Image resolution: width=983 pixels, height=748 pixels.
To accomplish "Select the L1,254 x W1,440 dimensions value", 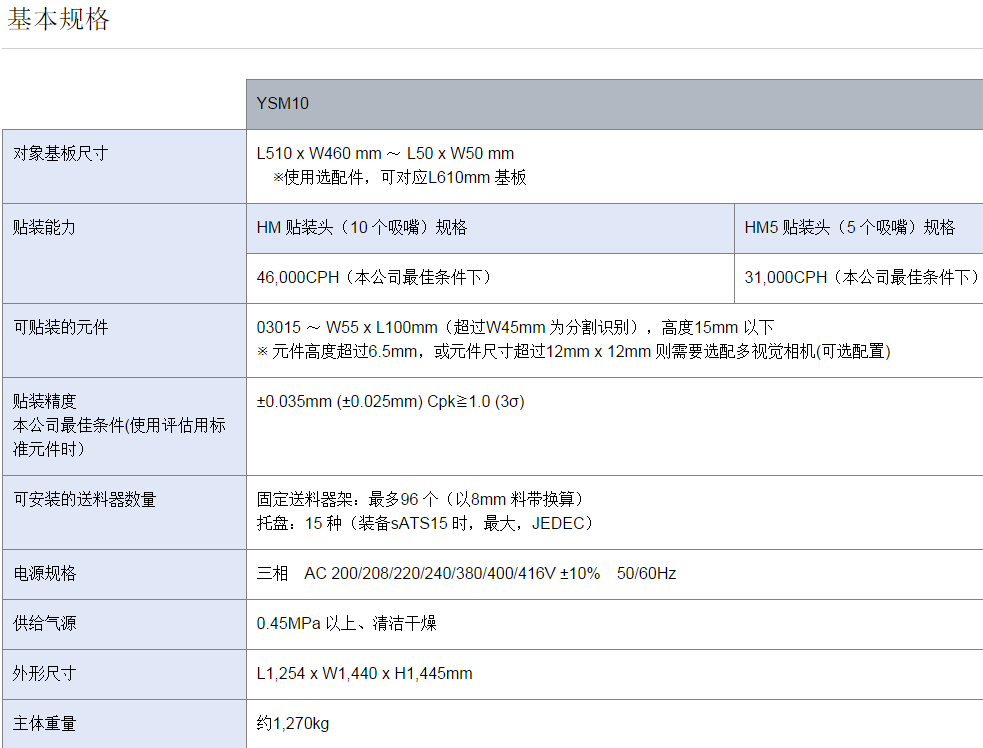I will point(364,674).
